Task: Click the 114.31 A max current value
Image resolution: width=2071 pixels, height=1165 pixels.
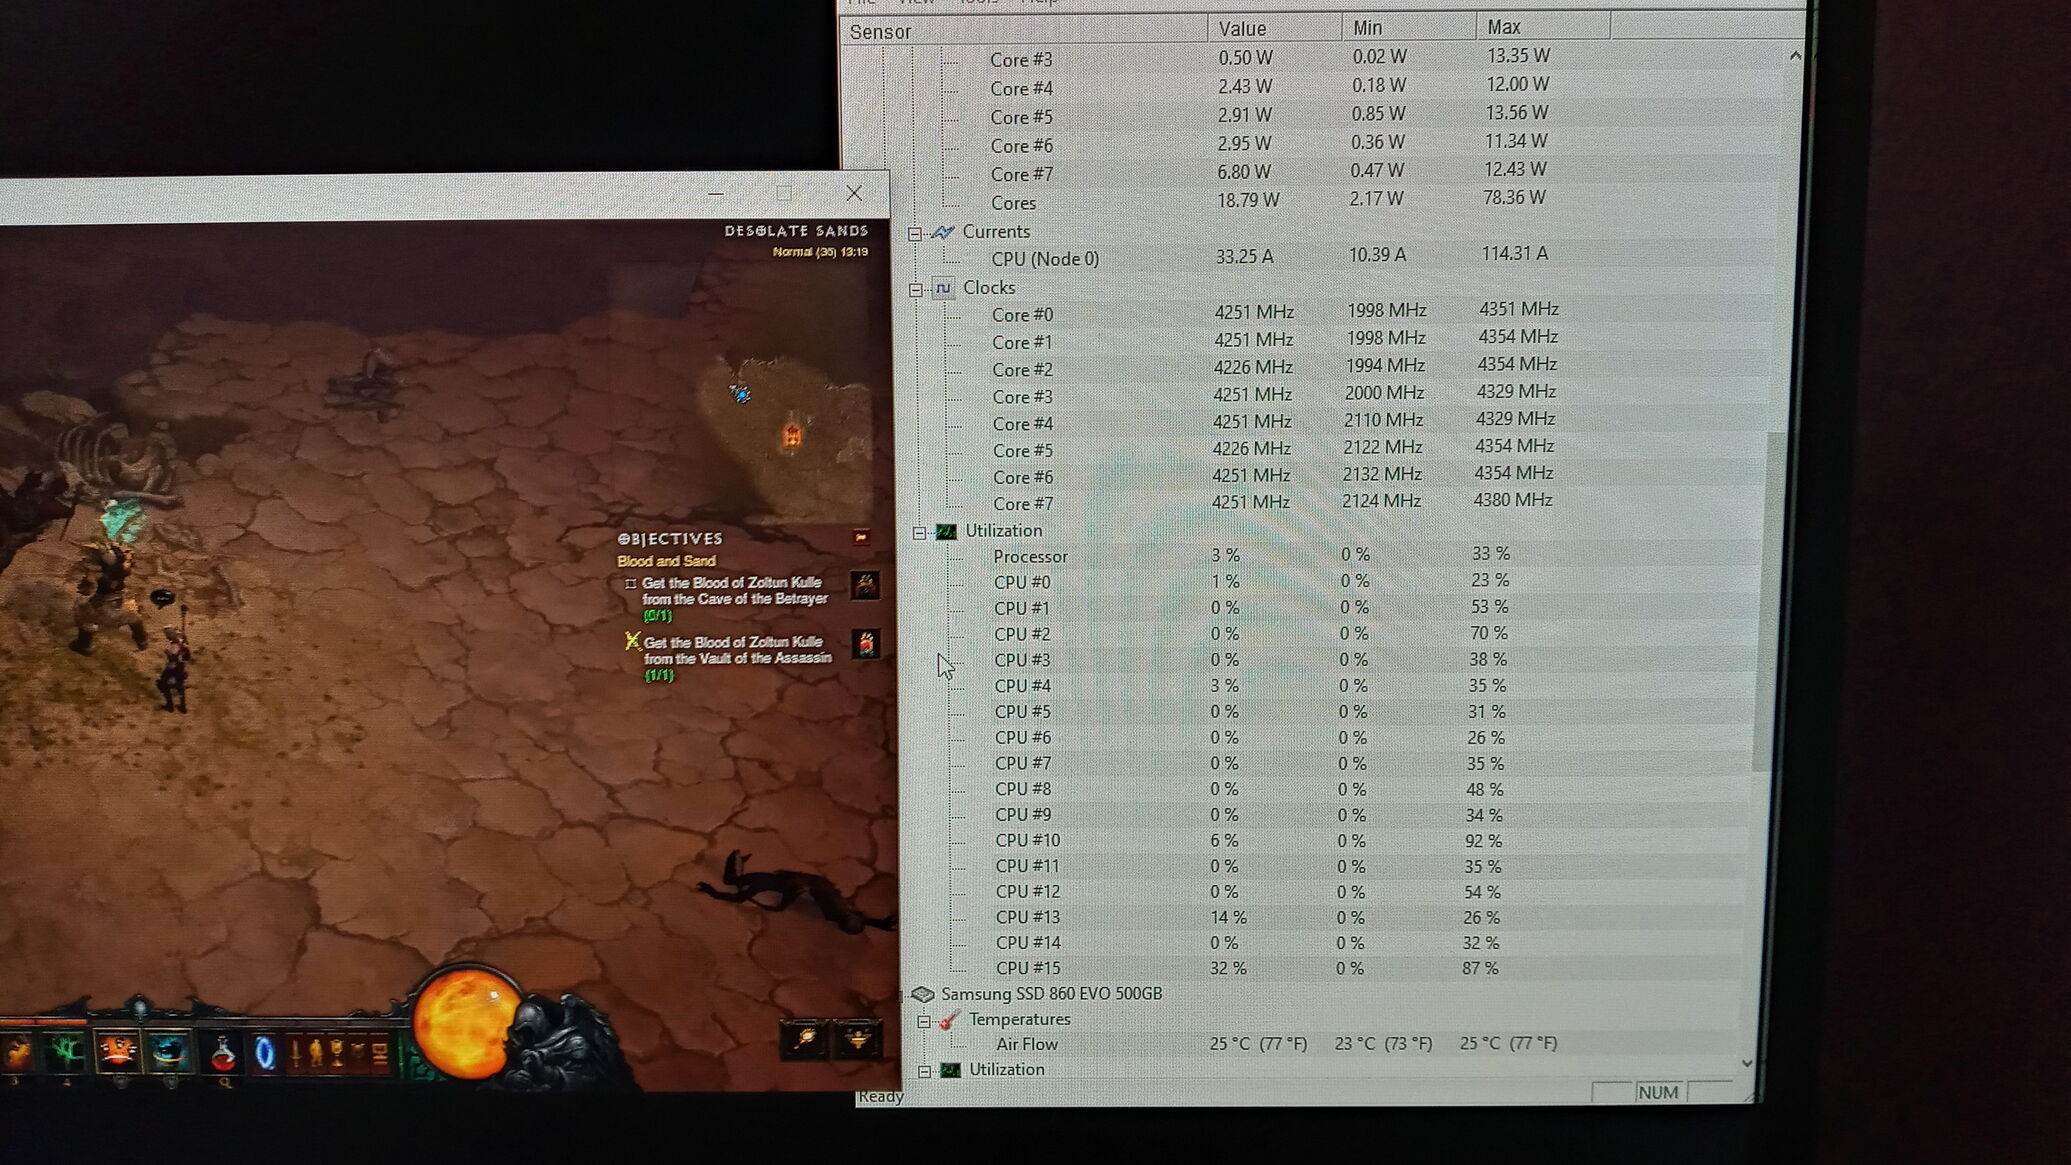Action: (x=1514, y=254)
